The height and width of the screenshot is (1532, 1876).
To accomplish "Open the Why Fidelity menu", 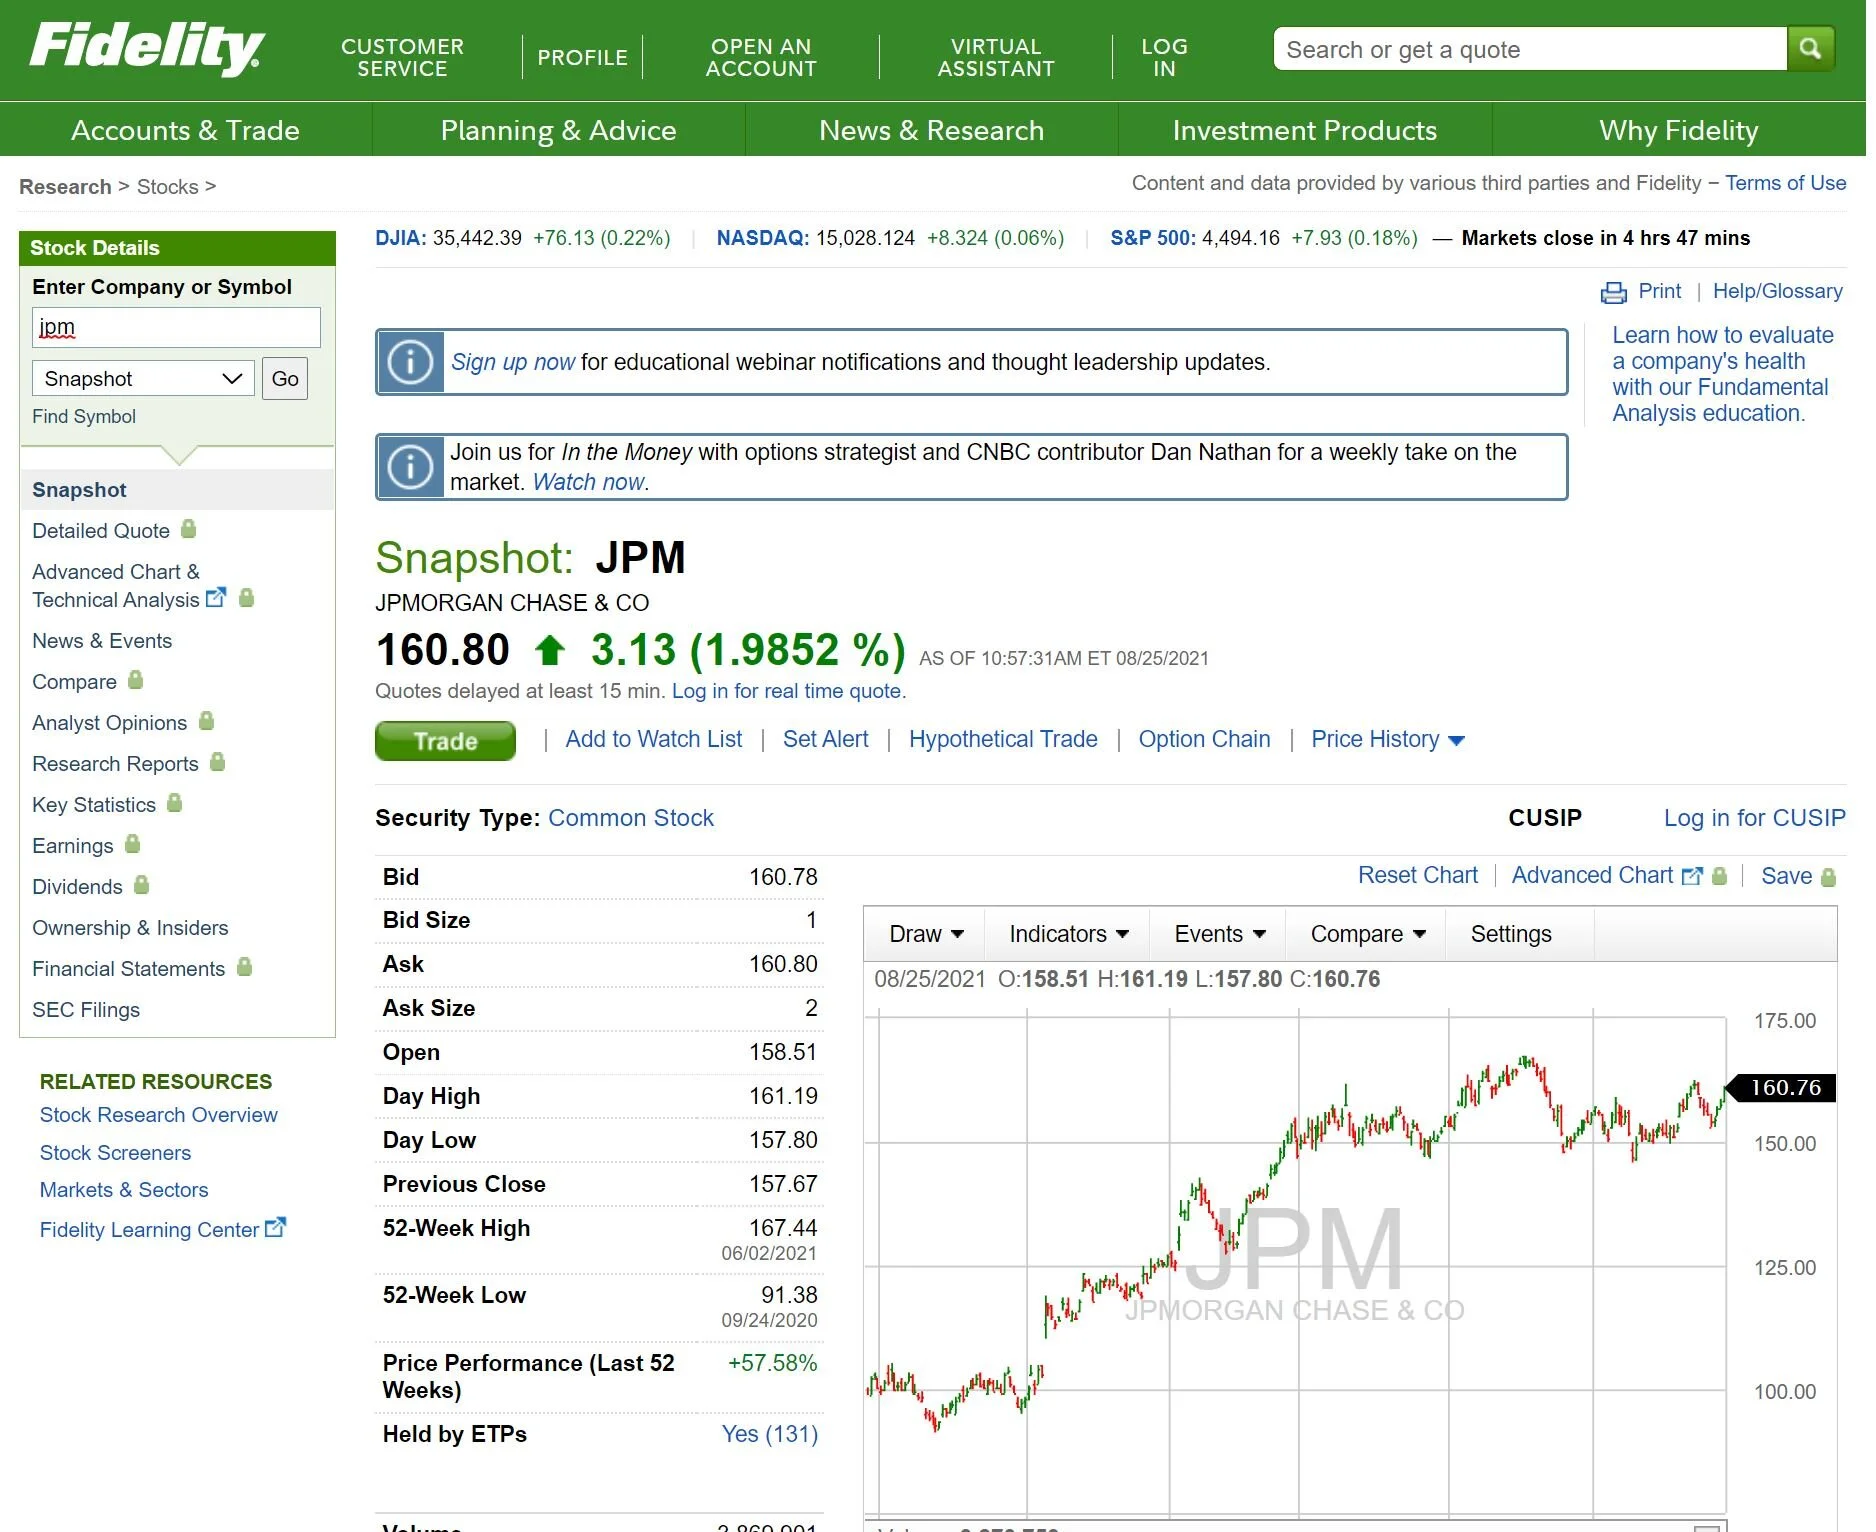I will (1678, 130).
